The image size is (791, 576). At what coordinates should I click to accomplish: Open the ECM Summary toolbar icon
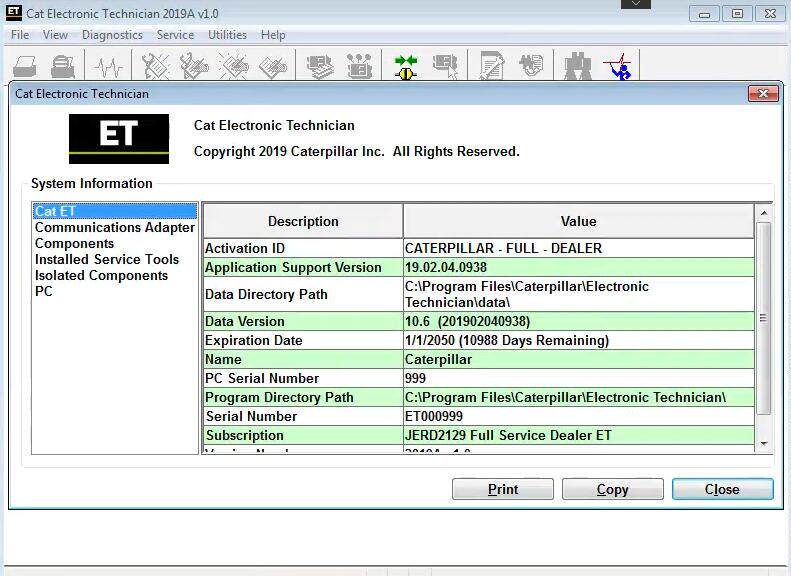click(320, 66)
